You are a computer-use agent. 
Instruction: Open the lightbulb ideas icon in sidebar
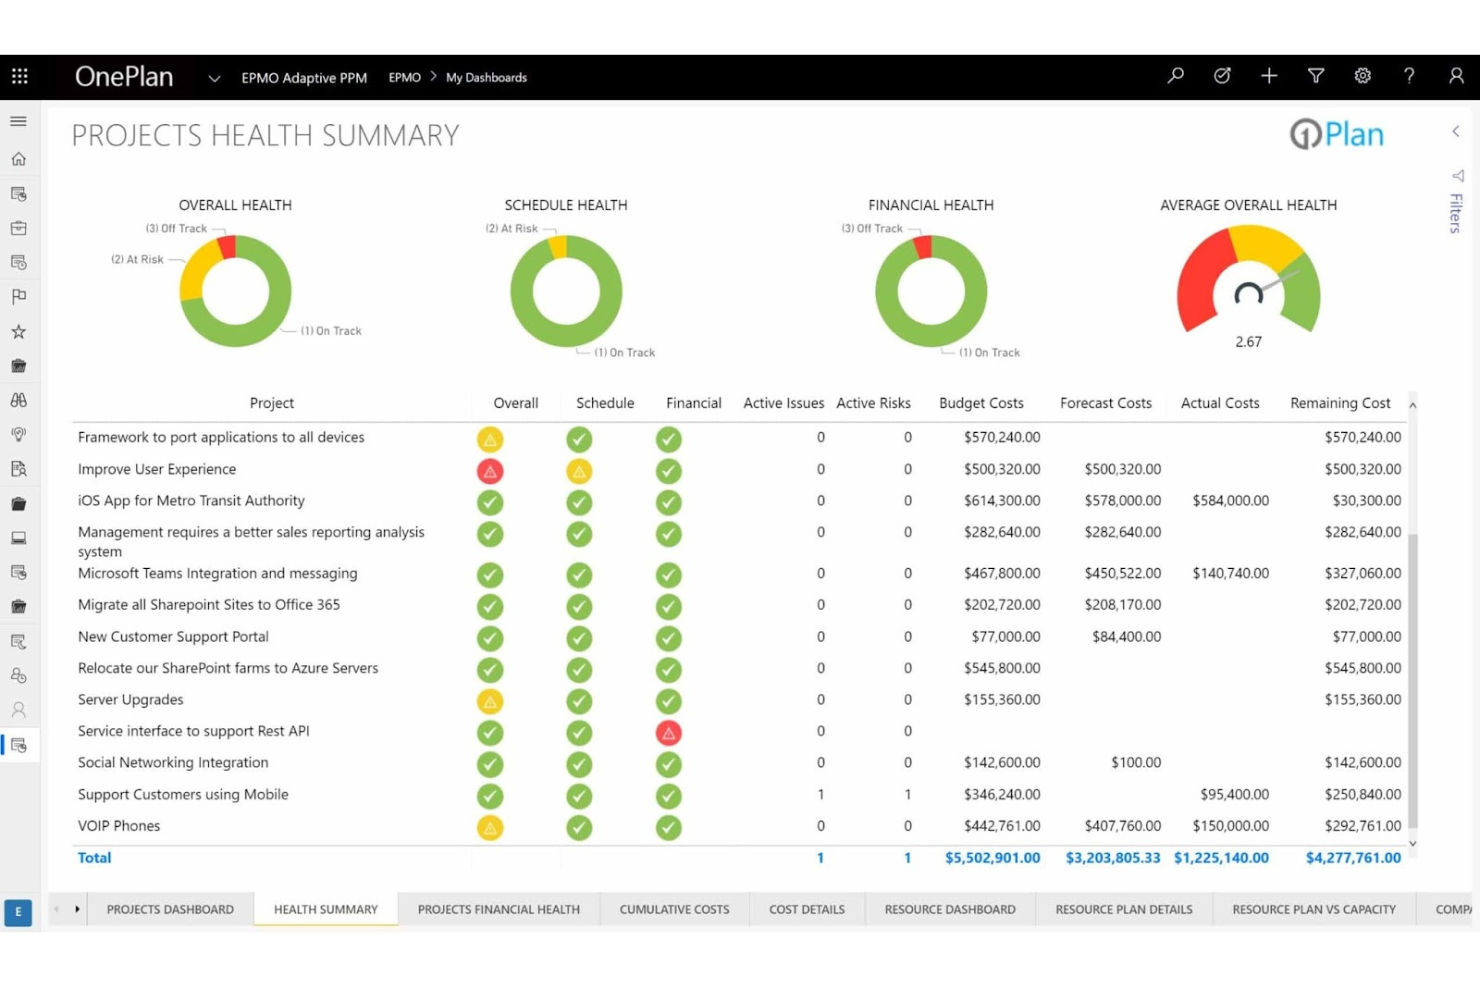coord(18,434)
